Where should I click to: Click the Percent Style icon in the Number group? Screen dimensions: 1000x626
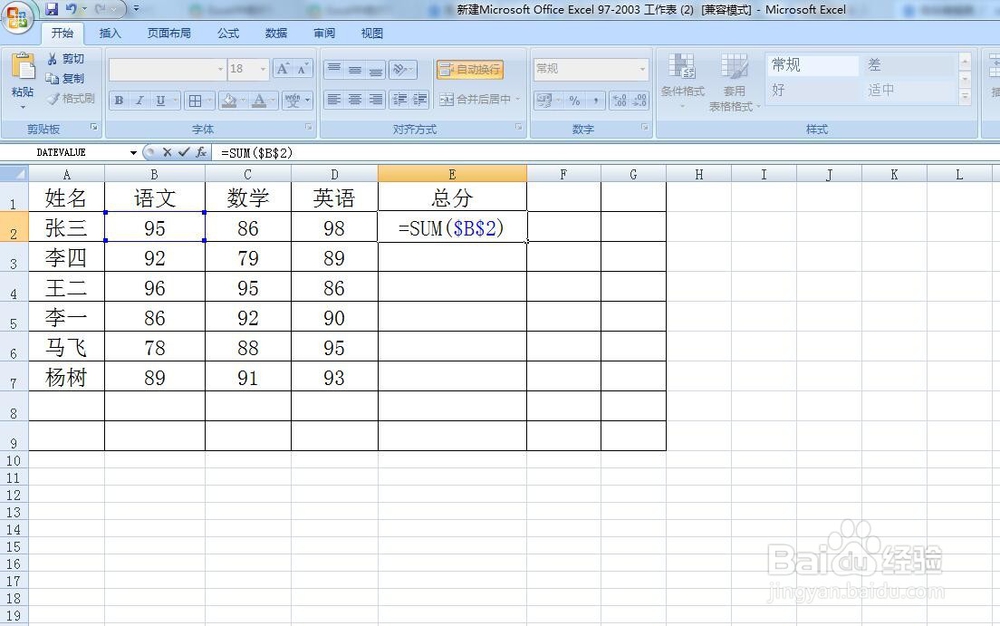coord(574,101)
